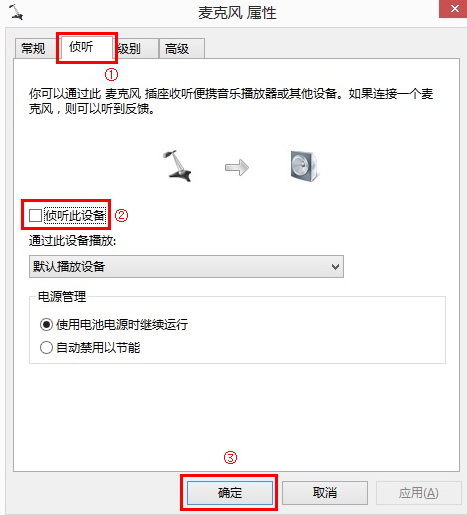
Task: Enable the 侦听此设备 checkbox
Action: [x=35, y=215]
